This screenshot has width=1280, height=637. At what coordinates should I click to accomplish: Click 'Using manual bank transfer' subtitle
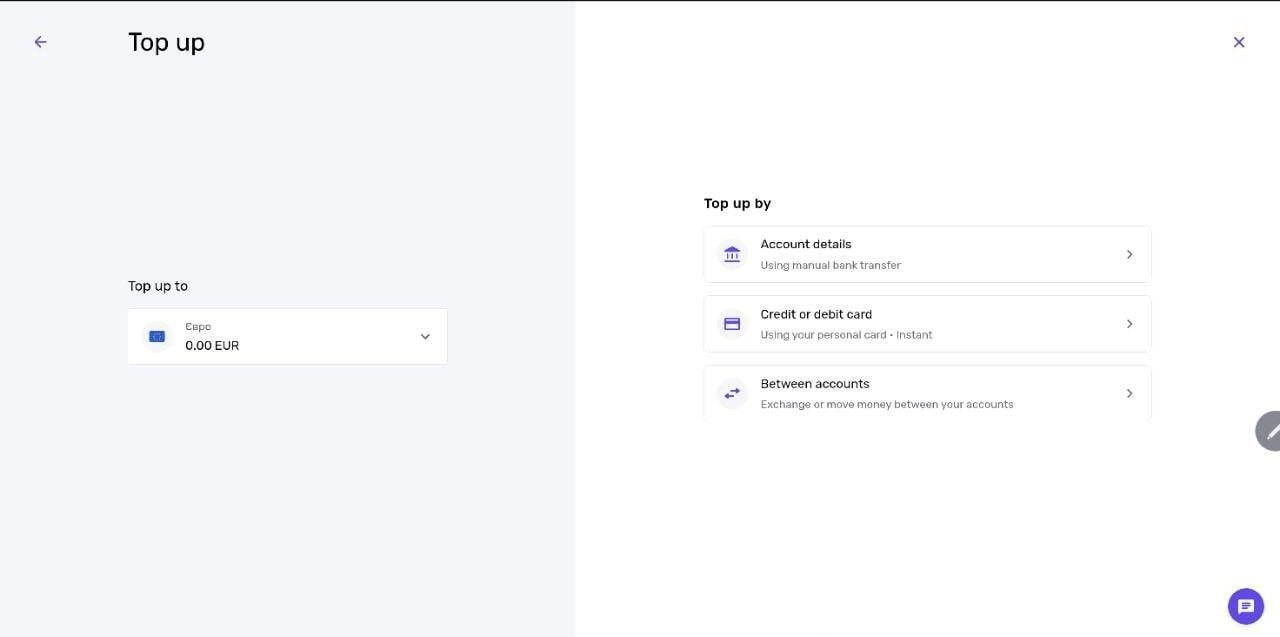pos(830,265)
